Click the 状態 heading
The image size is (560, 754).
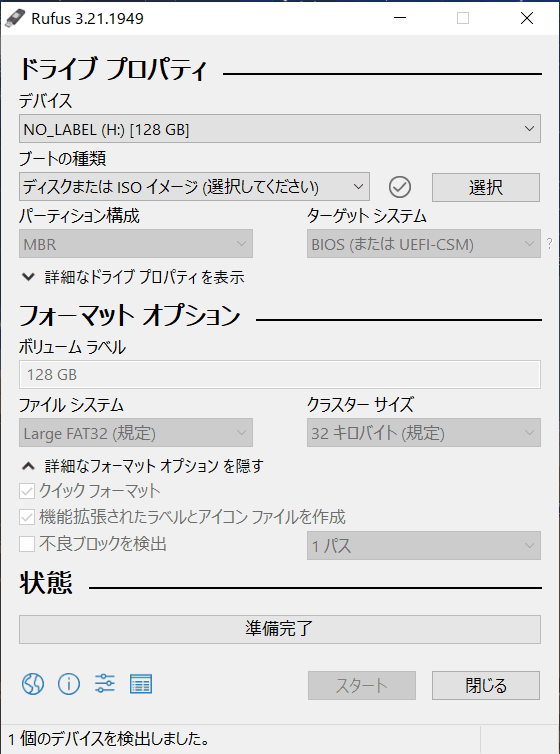[x=46, y=583]
